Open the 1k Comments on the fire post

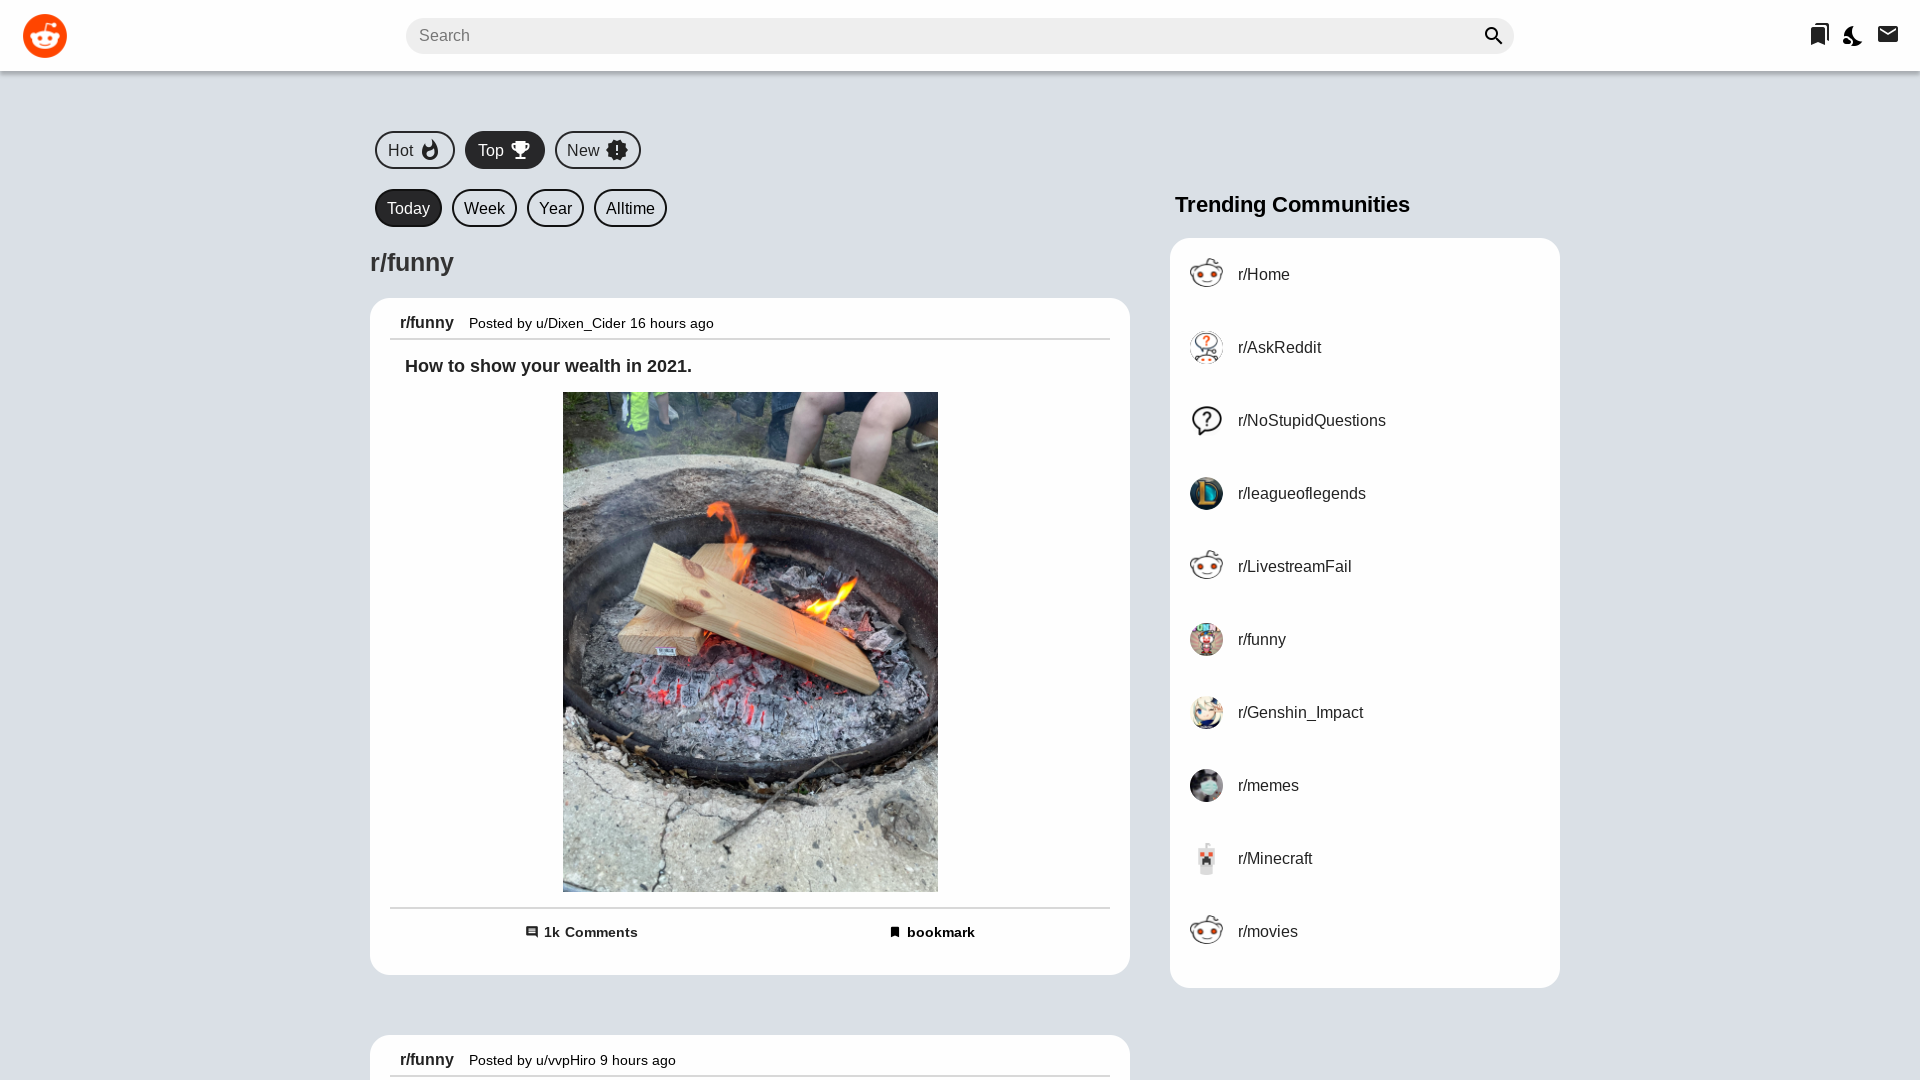point(581,931)
